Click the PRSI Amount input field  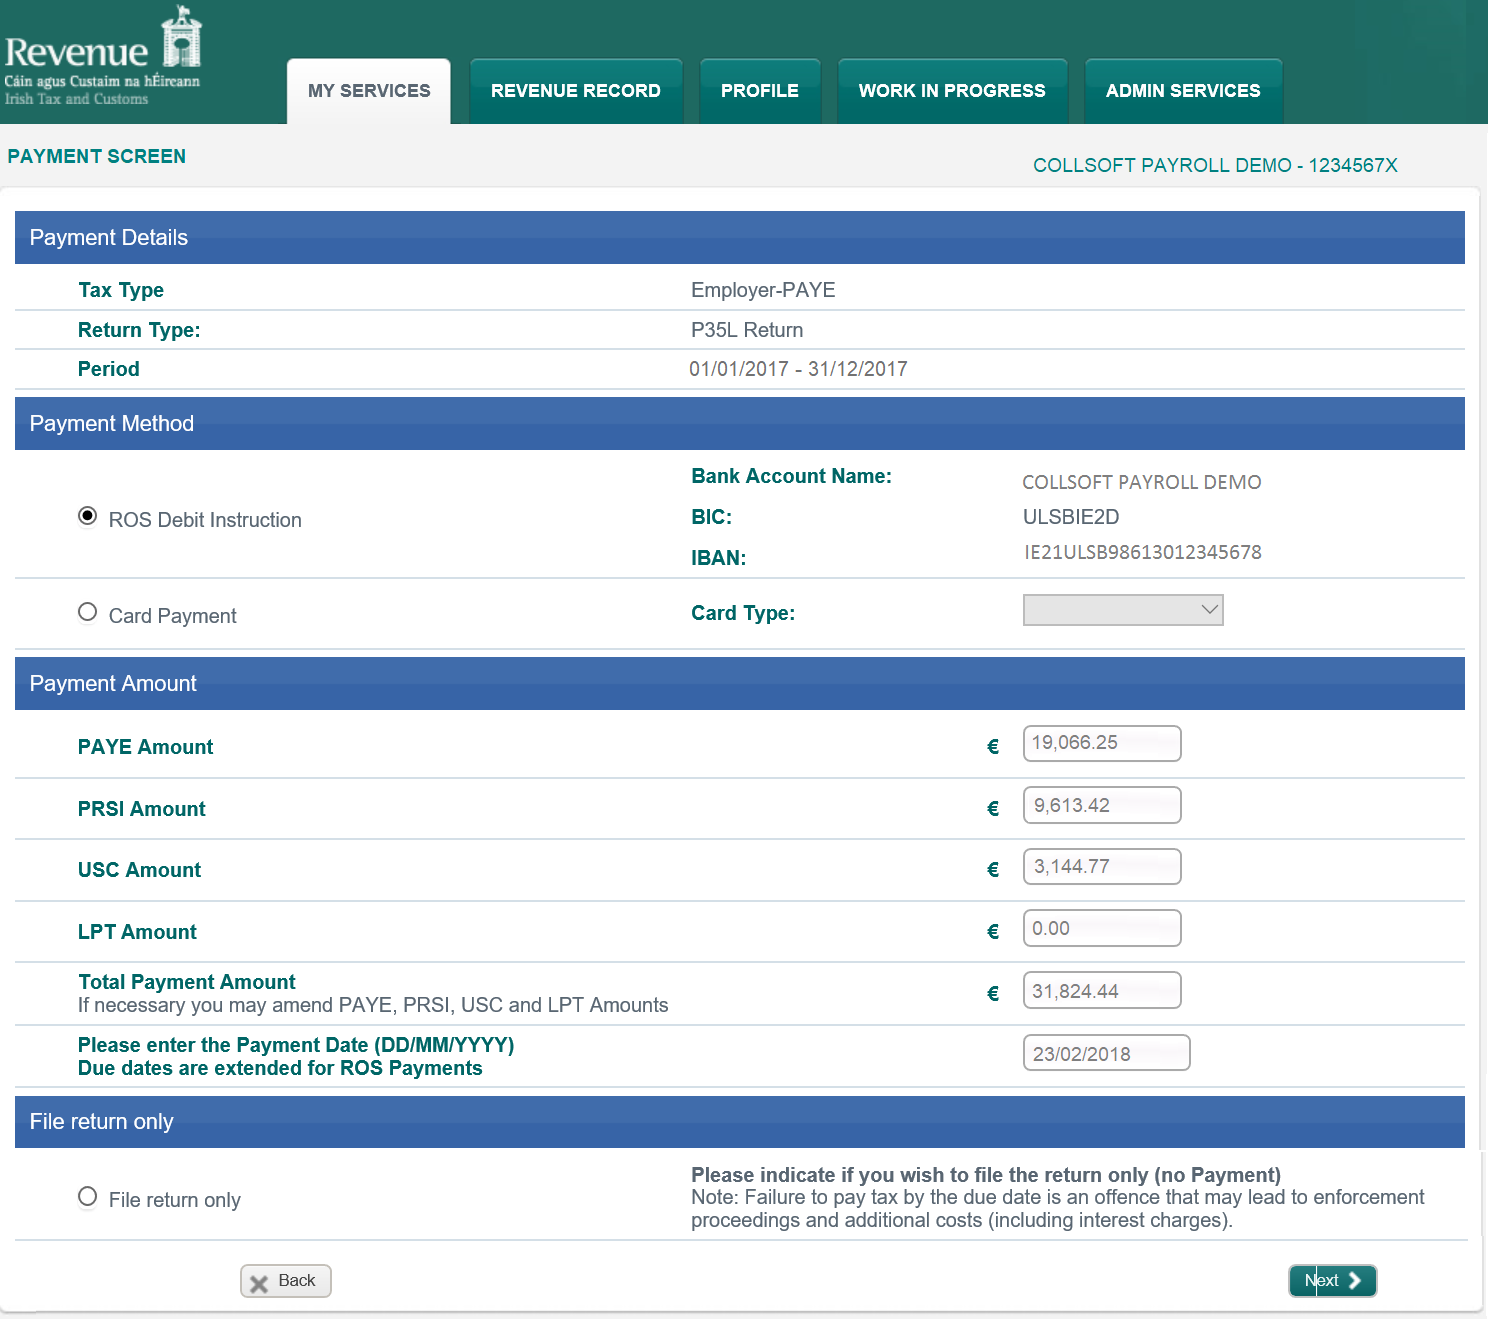click(x=1101, y=805)
